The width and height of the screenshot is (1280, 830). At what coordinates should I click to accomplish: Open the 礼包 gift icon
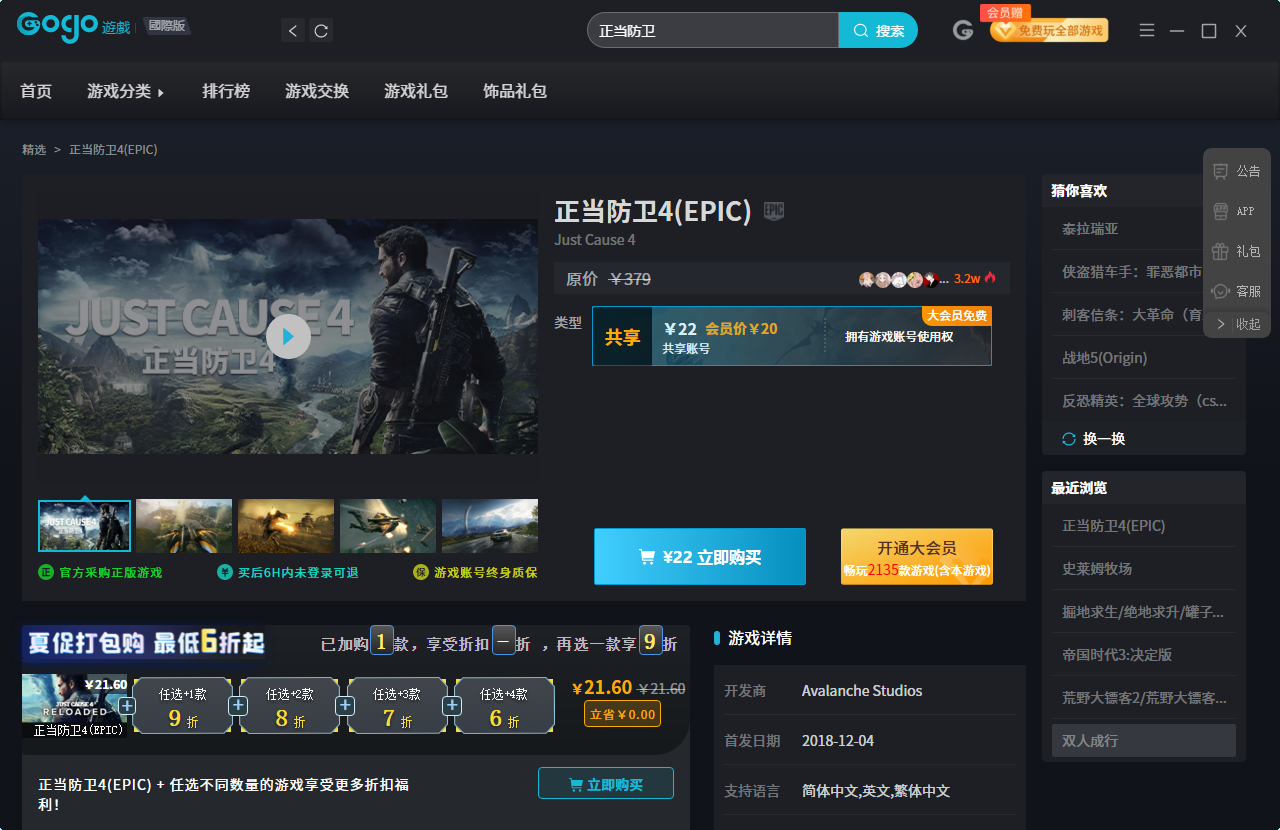pyautogui.click(x=1220, y=251)
